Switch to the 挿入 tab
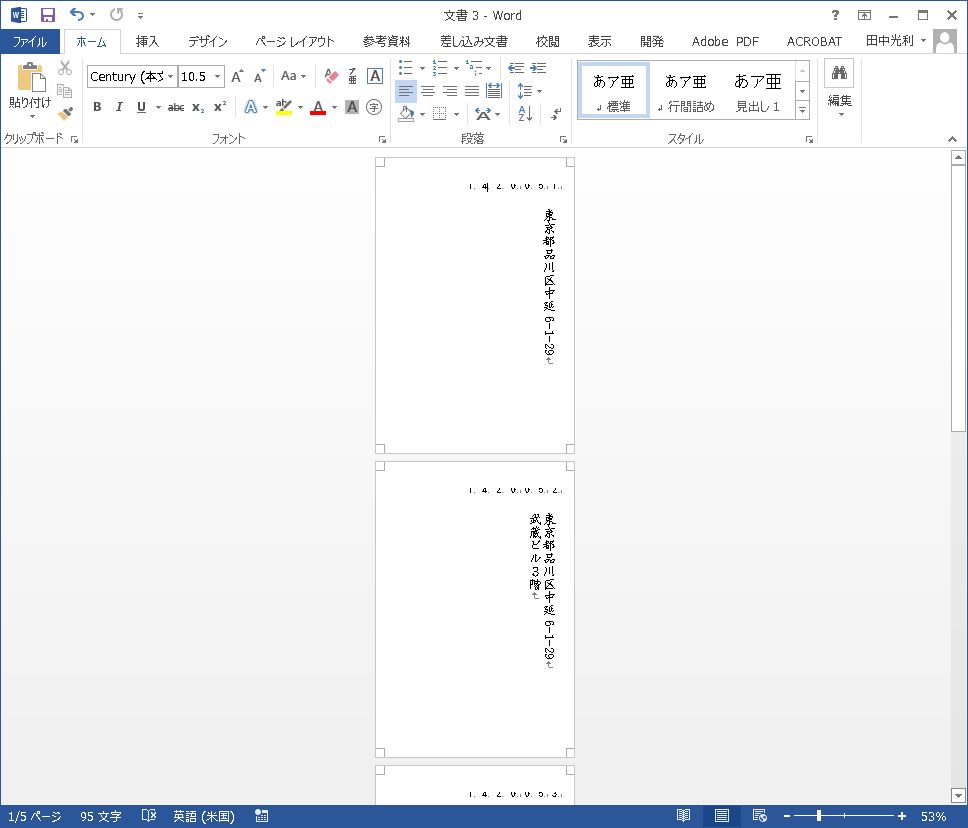 click(147, 41)
